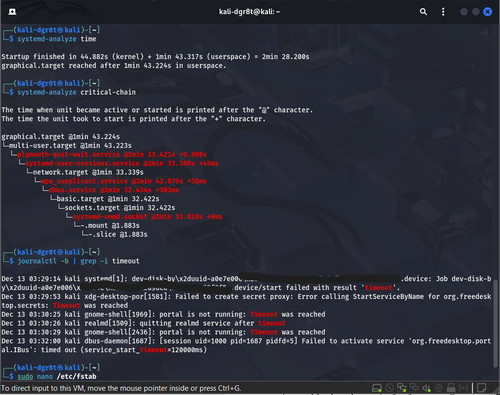Click the window title 'kali-dgr8t@kali: ~'
This screenshot has width=500, height=395.
pos(249,12)
